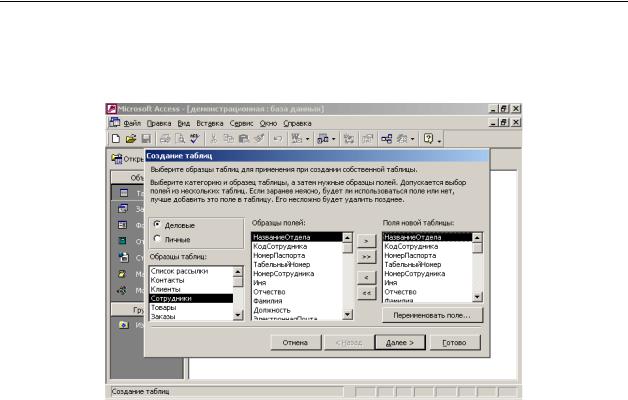
Task: Select the Деловые radio button
Action: pyautogui.click(x=157, y=225)
